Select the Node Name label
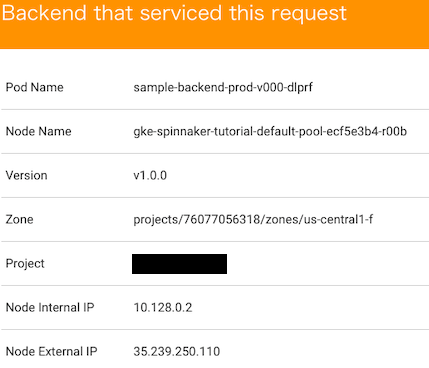The width and height of the screenshot is (429, 368). pos(38,131)
